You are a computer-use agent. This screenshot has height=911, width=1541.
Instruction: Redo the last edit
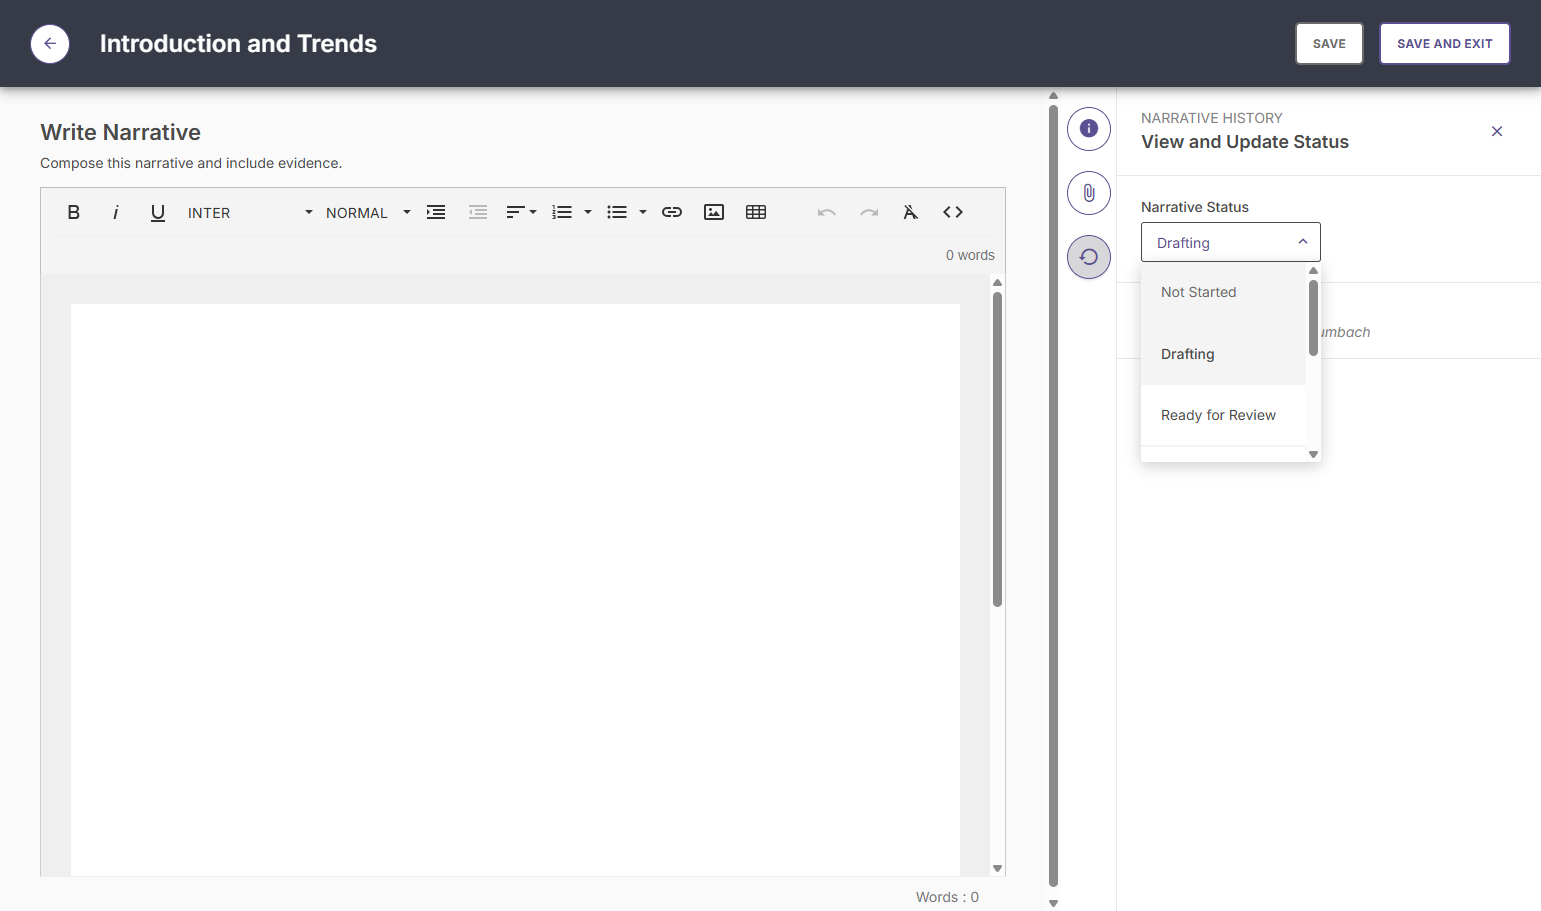tap(869, 212)
